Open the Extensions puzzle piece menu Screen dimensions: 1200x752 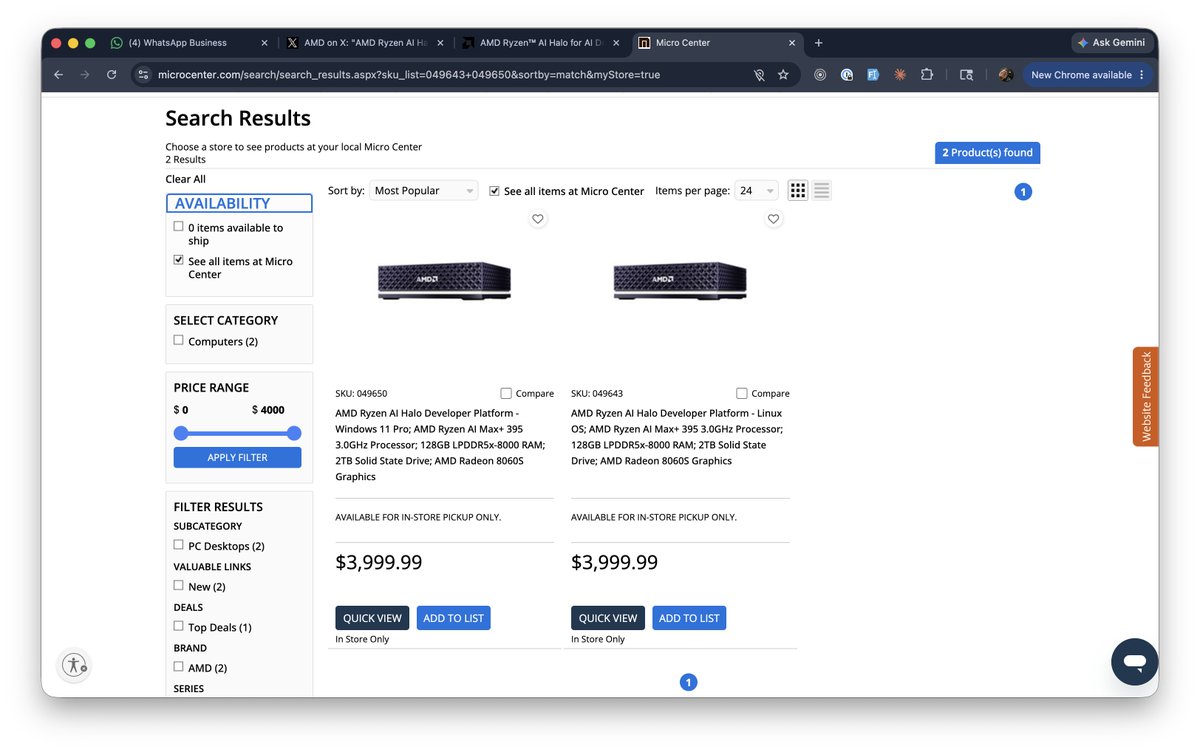click(927, 75)
